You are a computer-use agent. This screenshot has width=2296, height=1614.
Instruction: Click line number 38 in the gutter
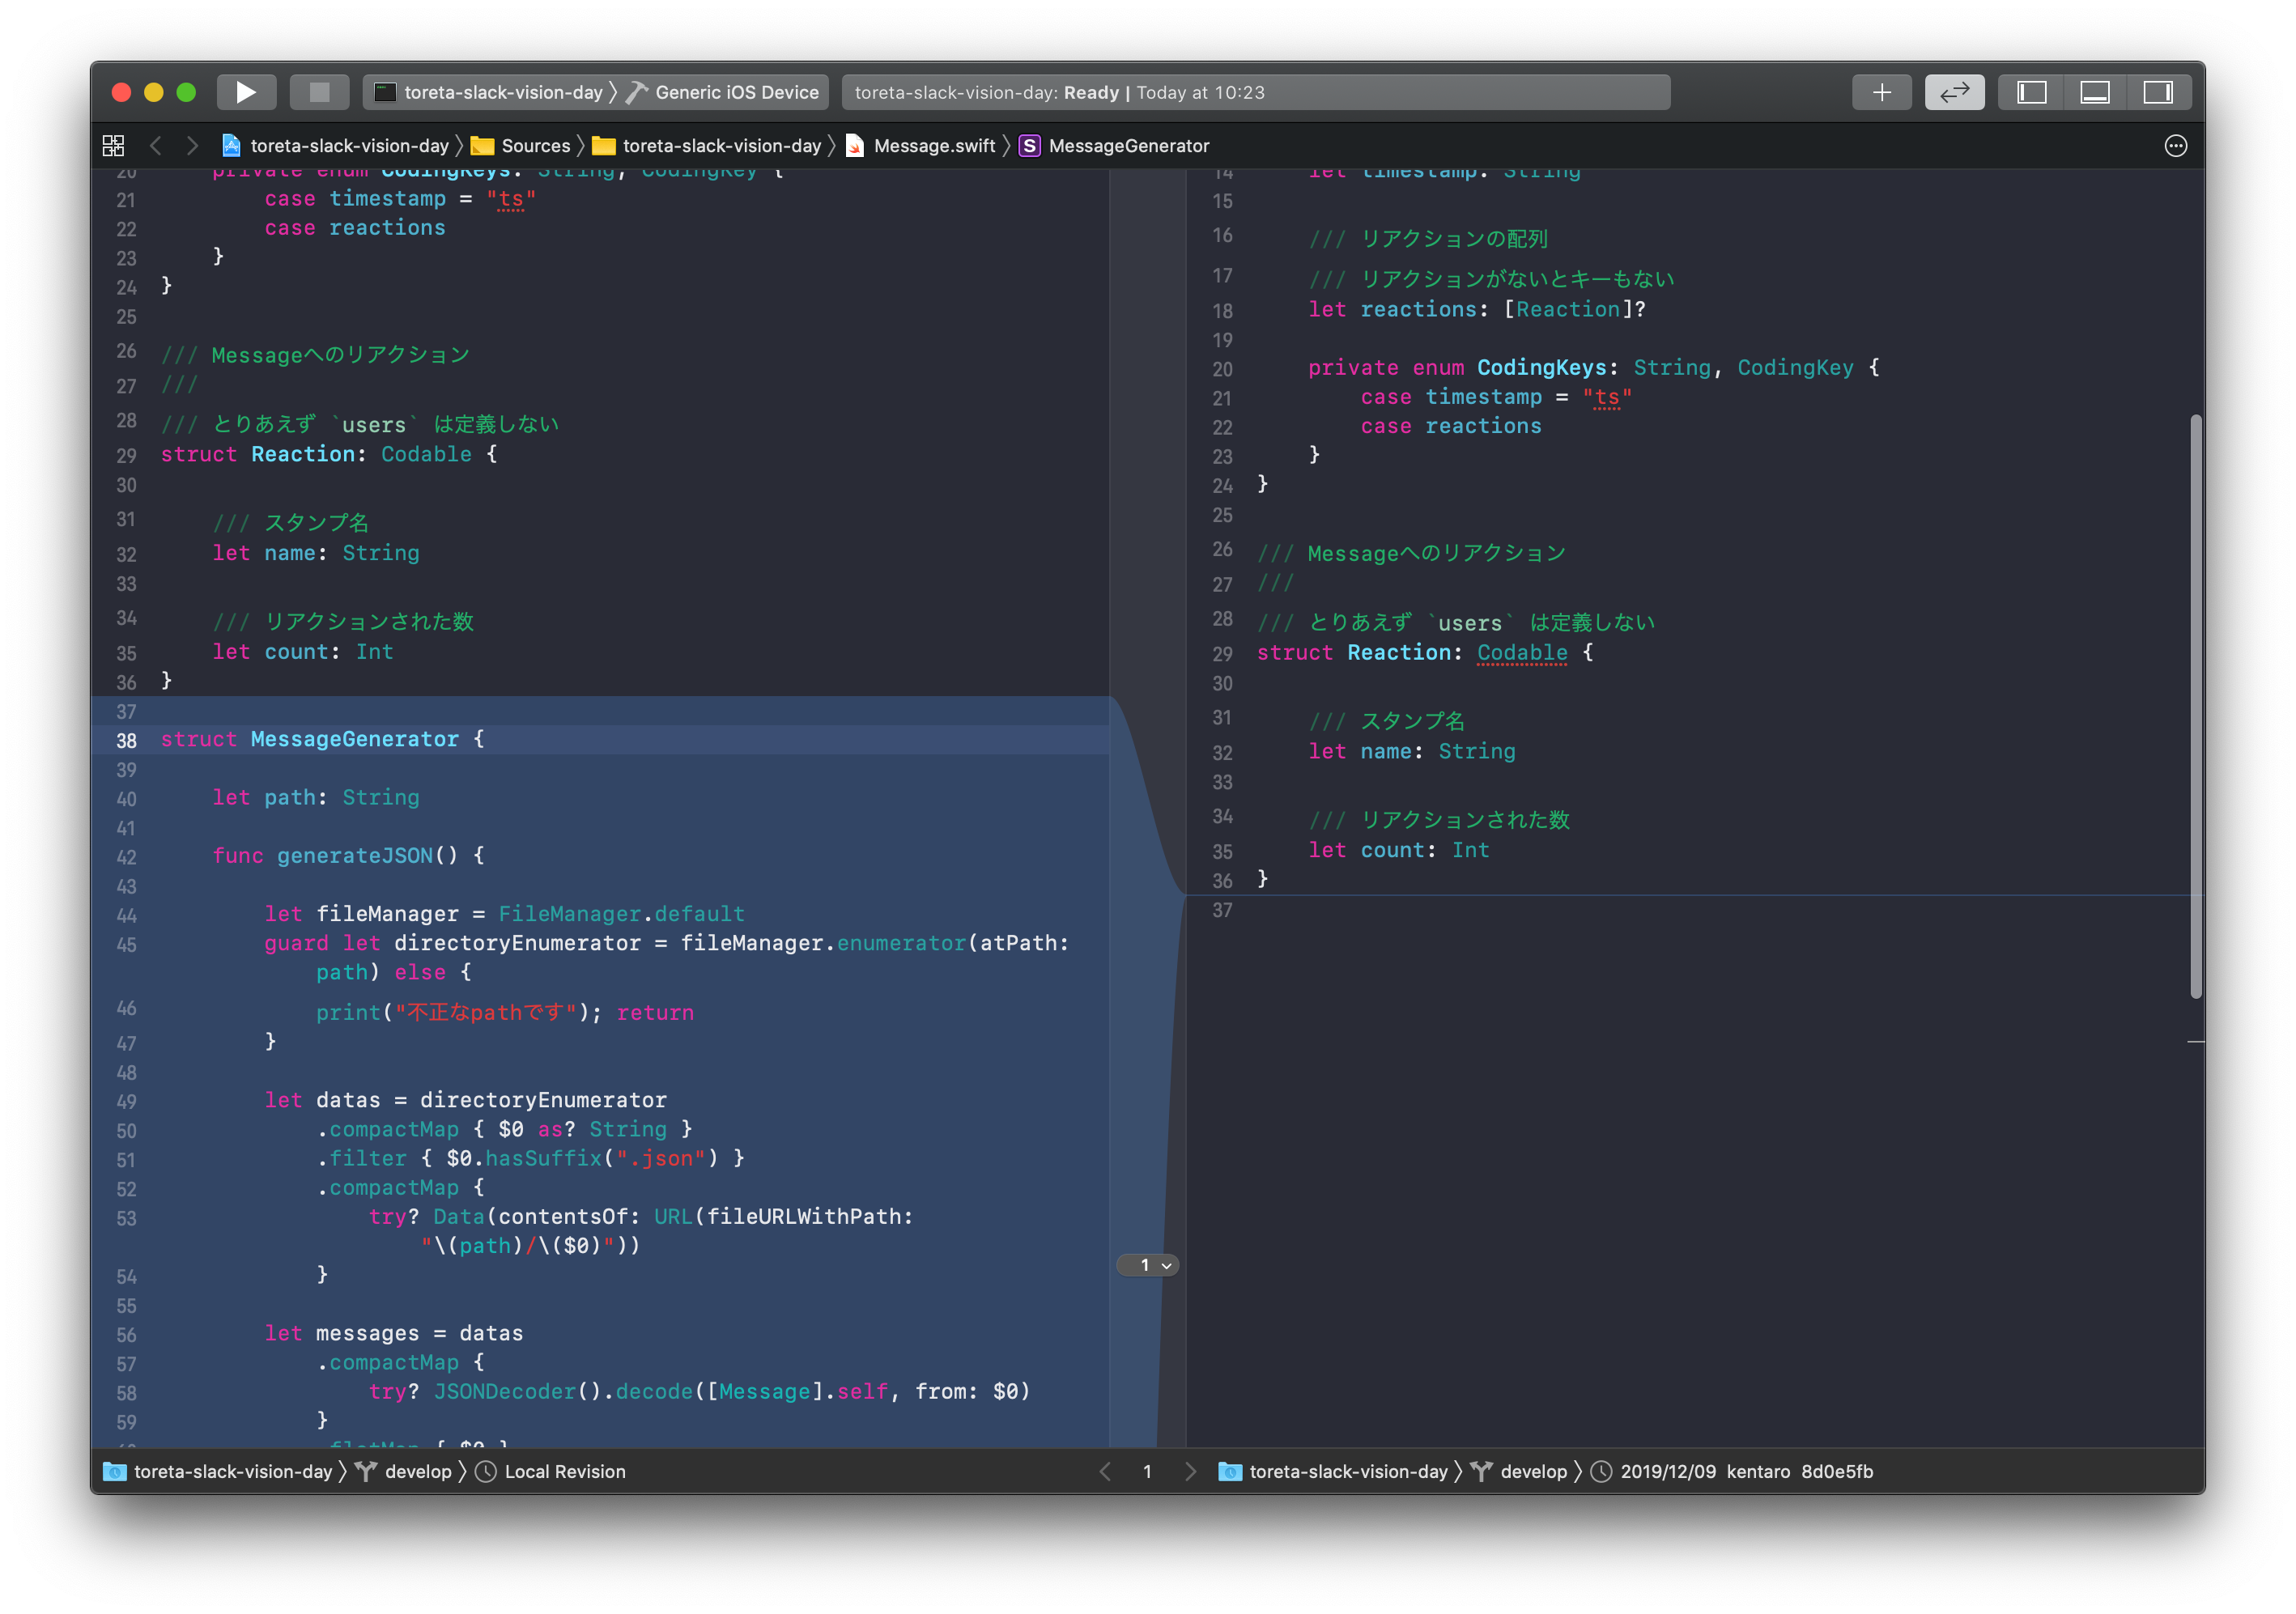click(x=126, y=740)
